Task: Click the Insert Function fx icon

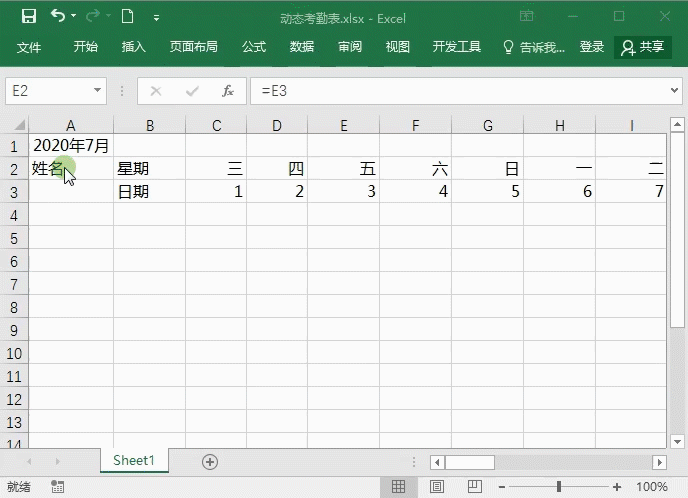Action: [227, 91]
